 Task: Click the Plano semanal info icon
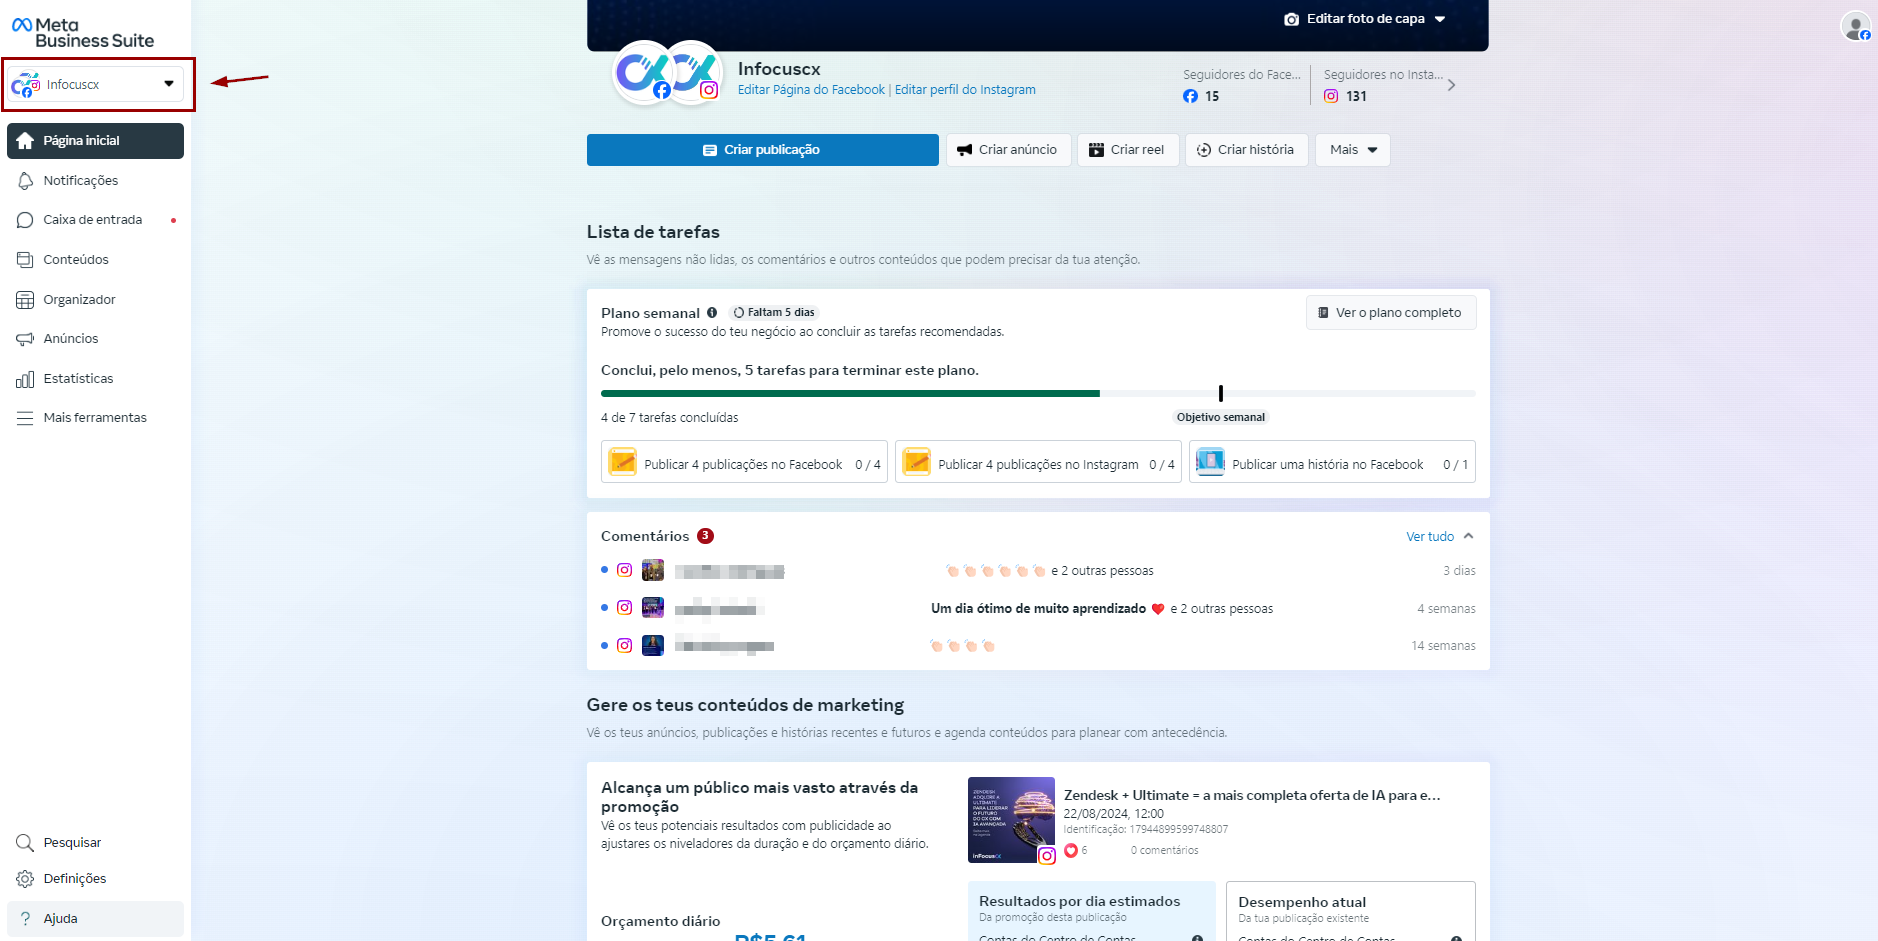click(712, 313)
